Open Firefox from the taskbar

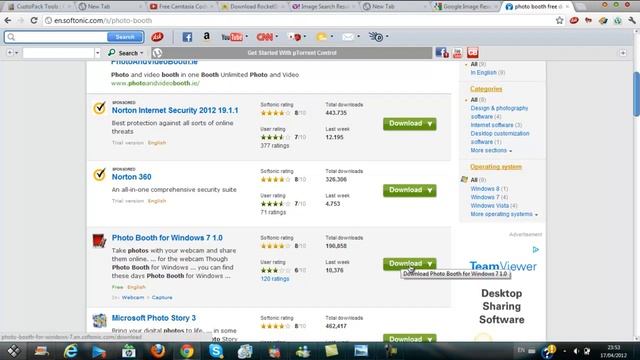tap(158, 351)
